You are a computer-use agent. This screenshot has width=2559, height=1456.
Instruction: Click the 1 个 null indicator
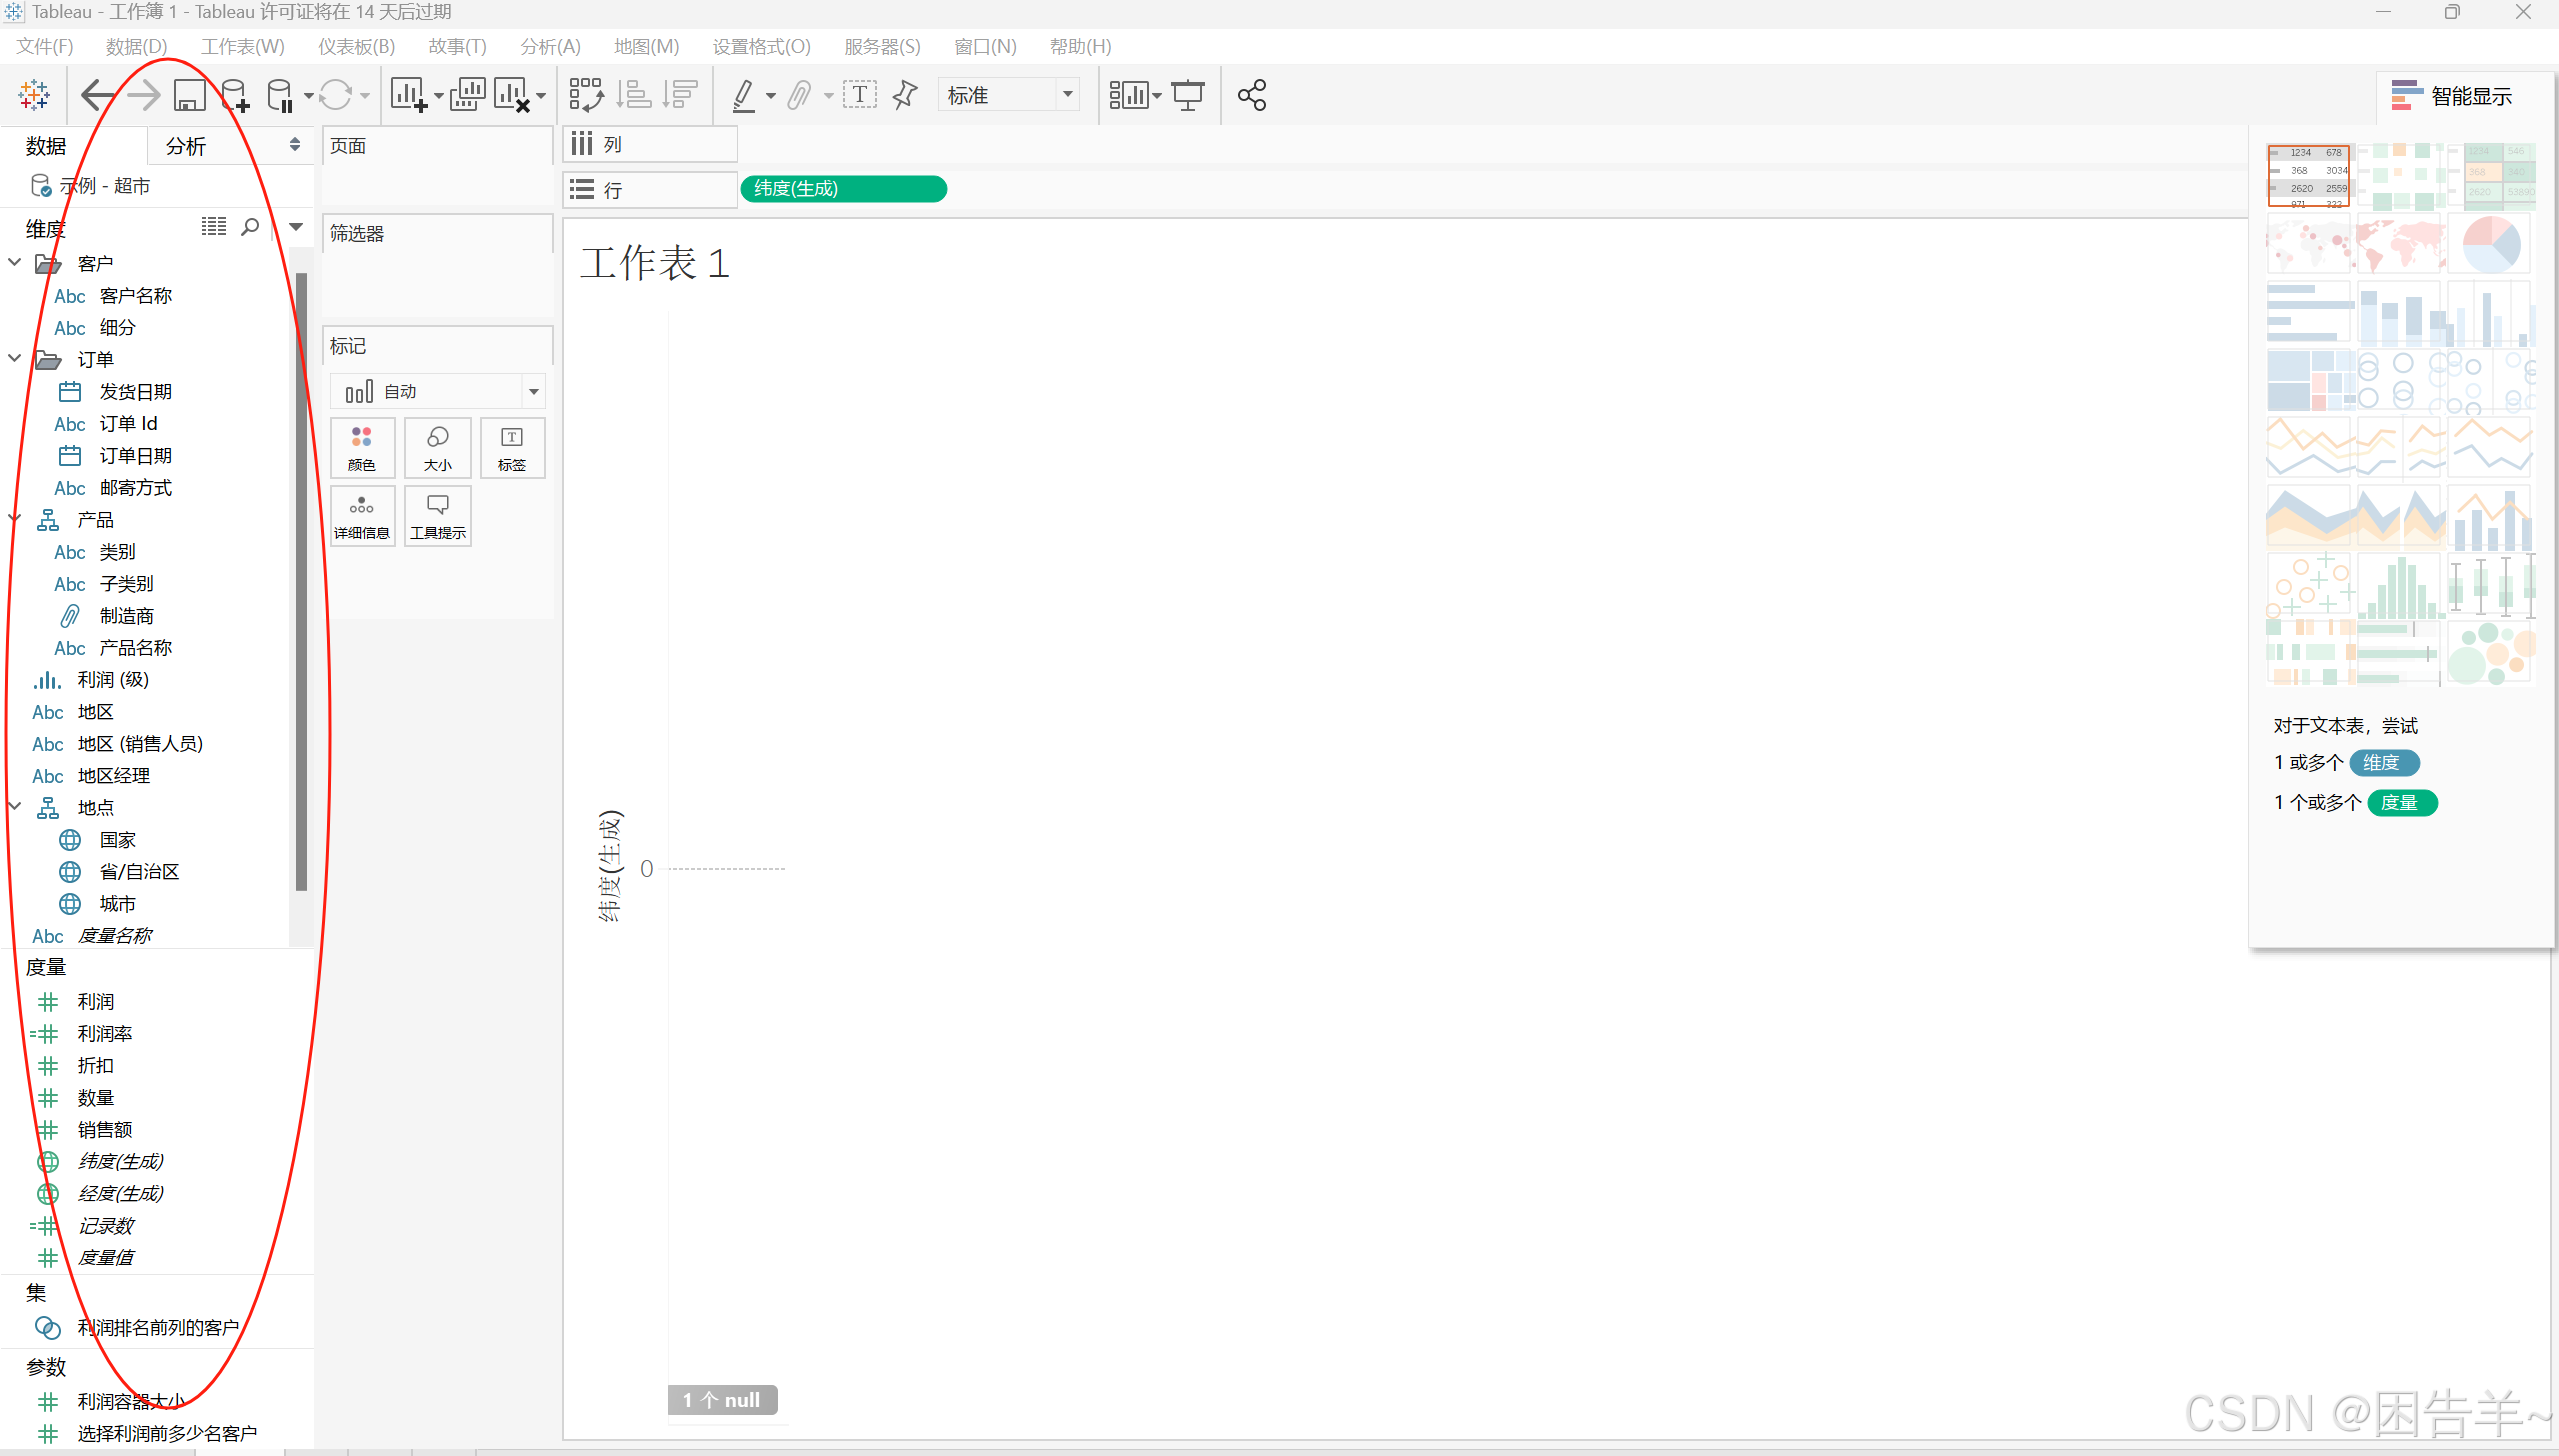click(x=722, y=1400)
